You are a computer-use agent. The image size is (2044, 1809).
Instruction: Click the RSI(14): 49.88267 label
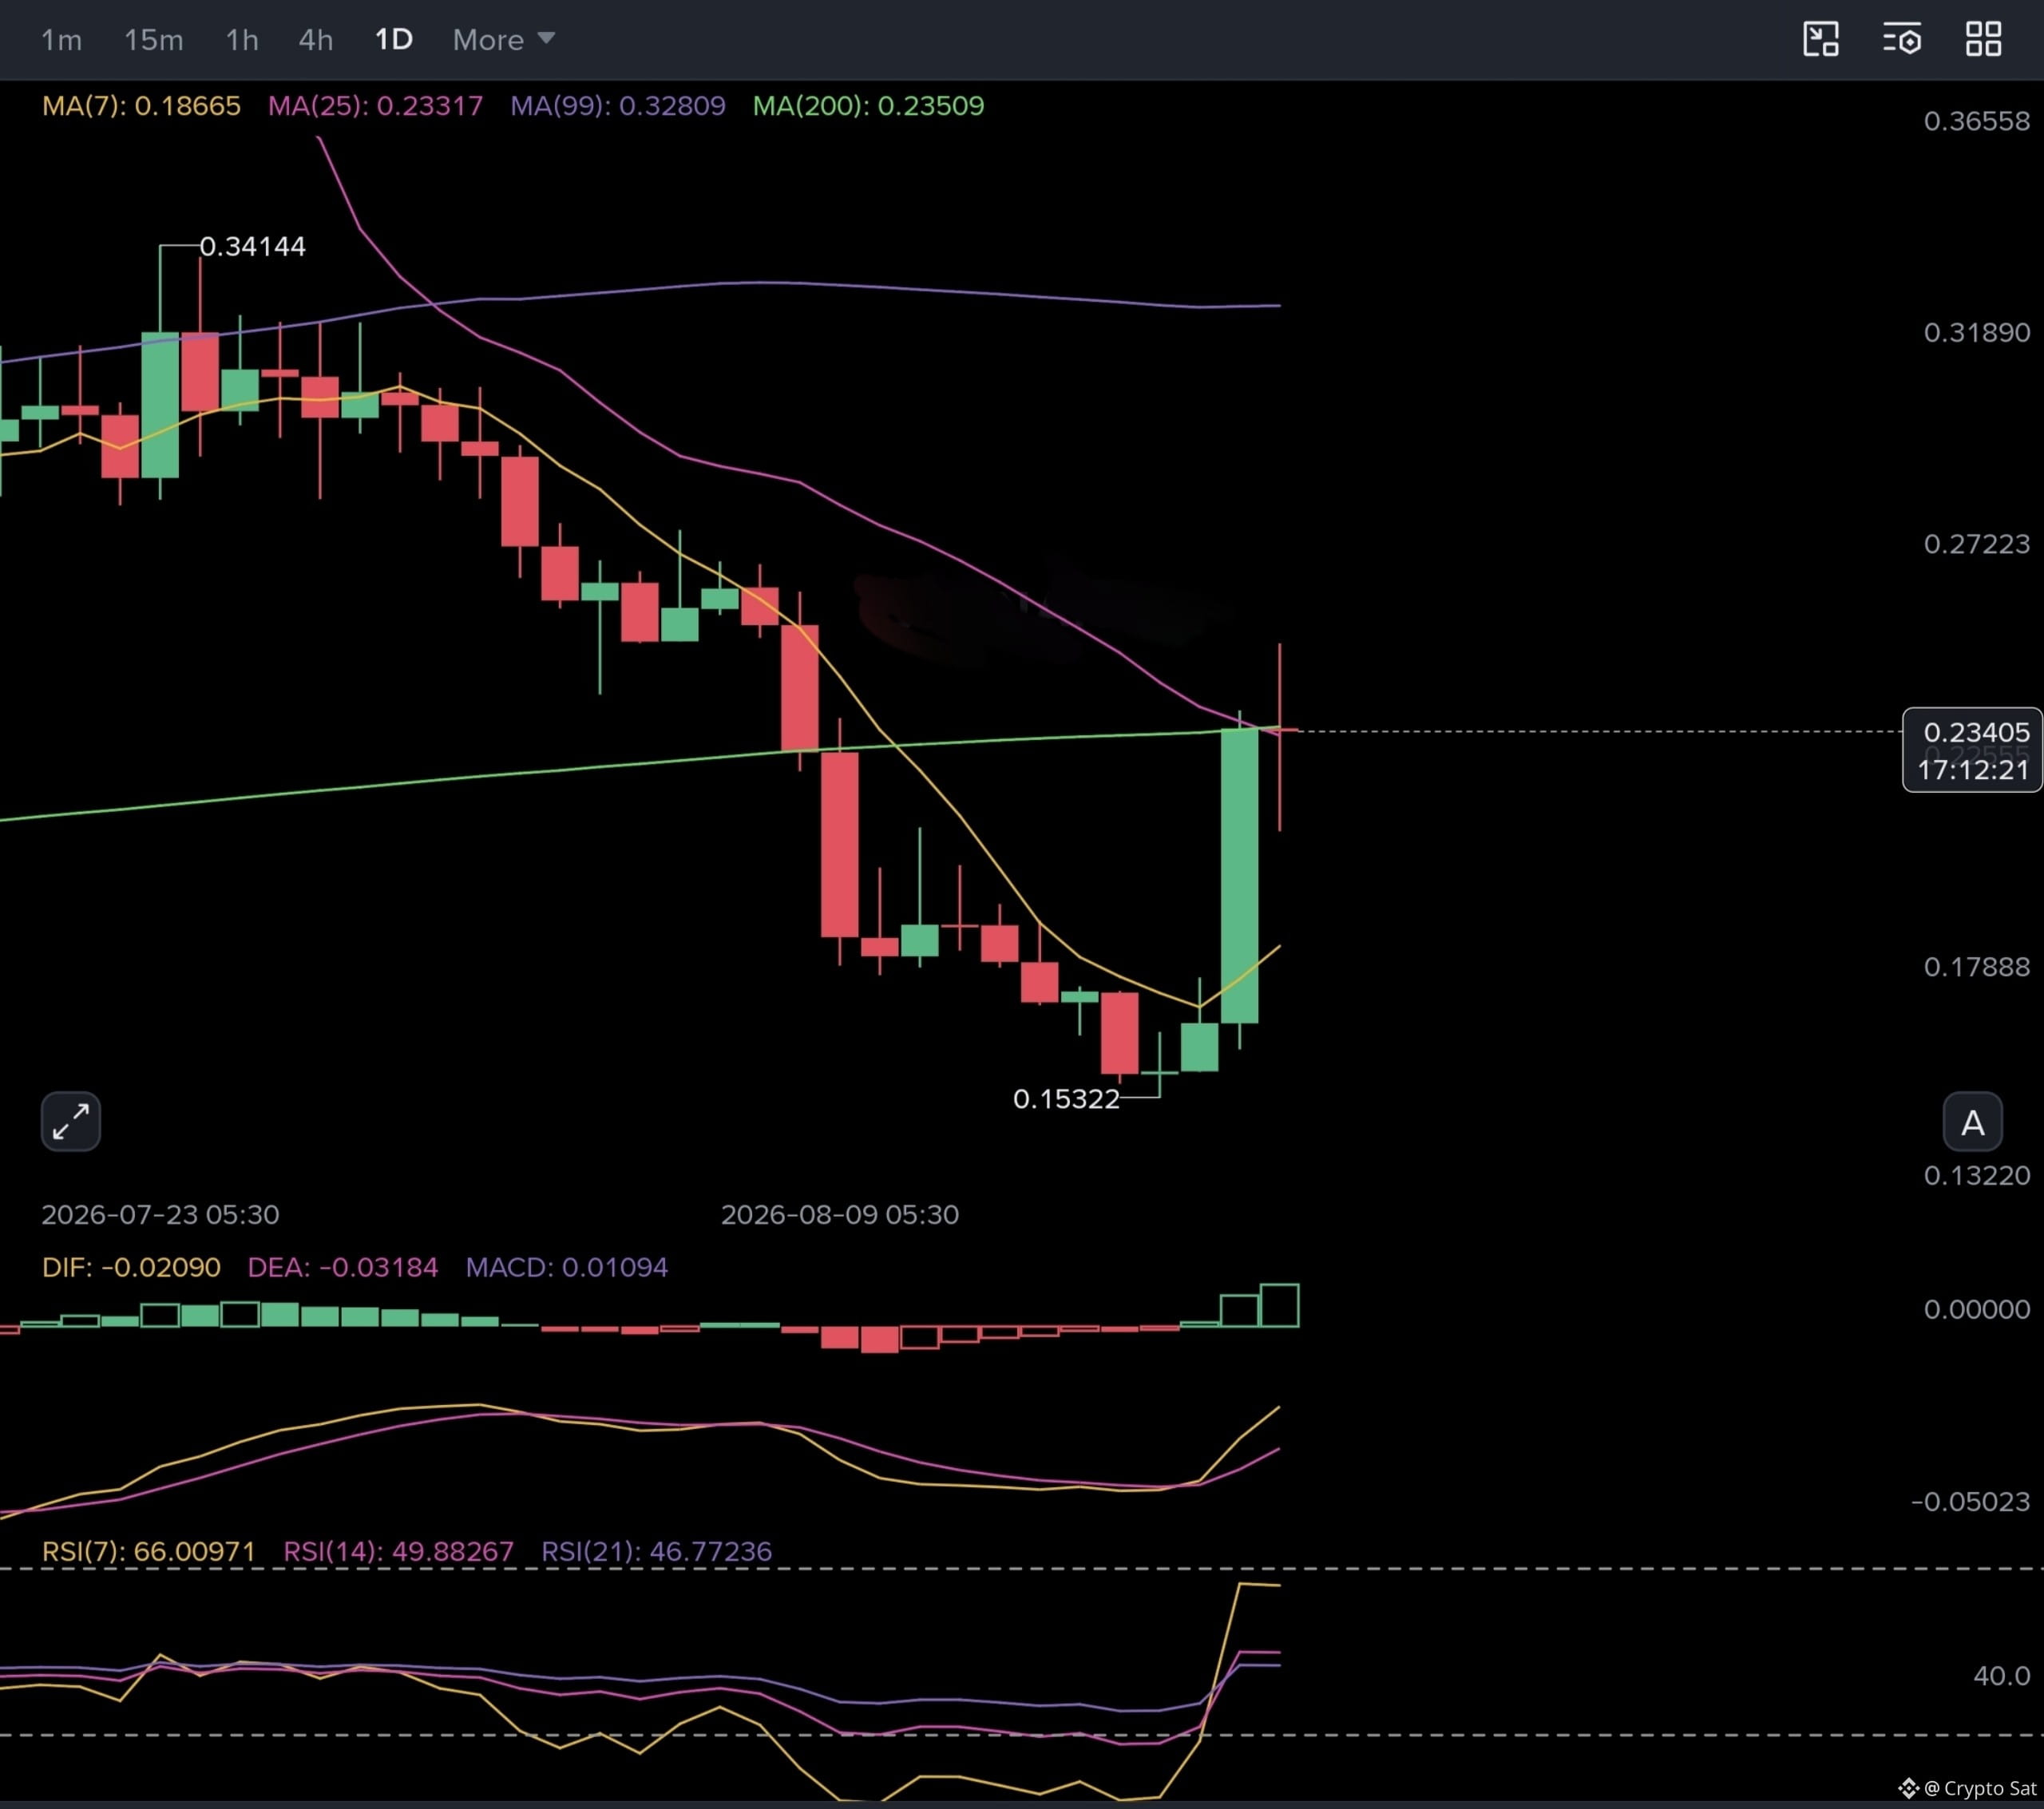398,1551
